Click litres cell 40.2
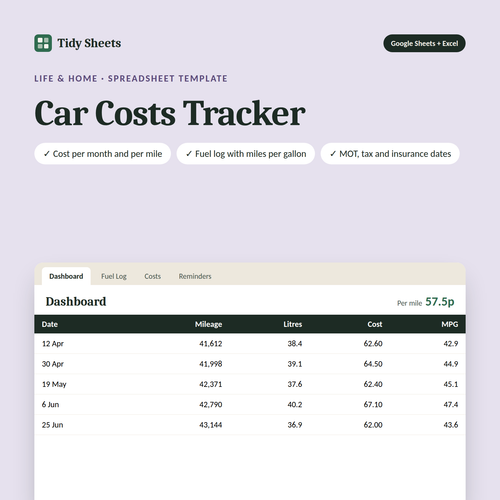The width and height of the screenshot is (500, 500). [295, 405]
